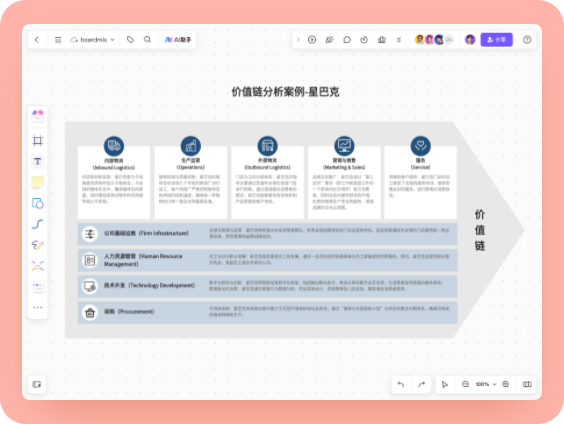Select the Human Resource Management label
Image resolution: width=564 pixels, height=424 pixels.
click(143, 260)
